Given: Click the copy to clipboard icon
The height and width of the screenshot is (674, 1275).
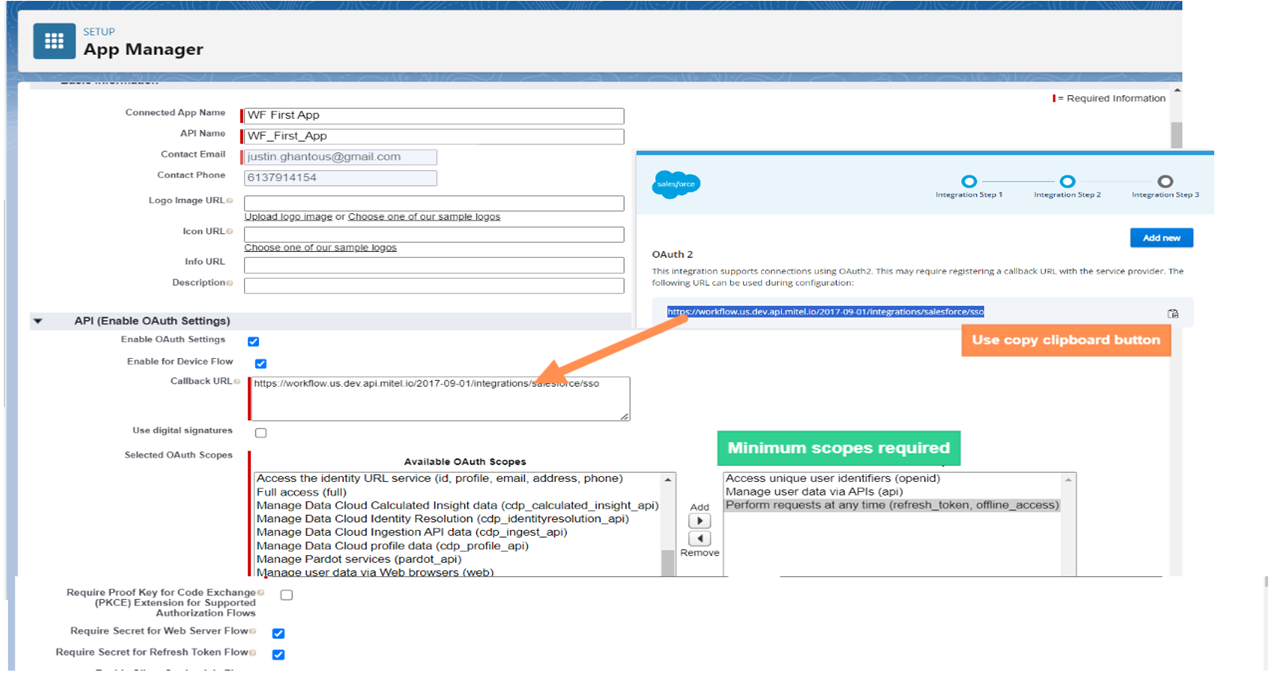Looking at the screenshot, I should point(1173,313).
